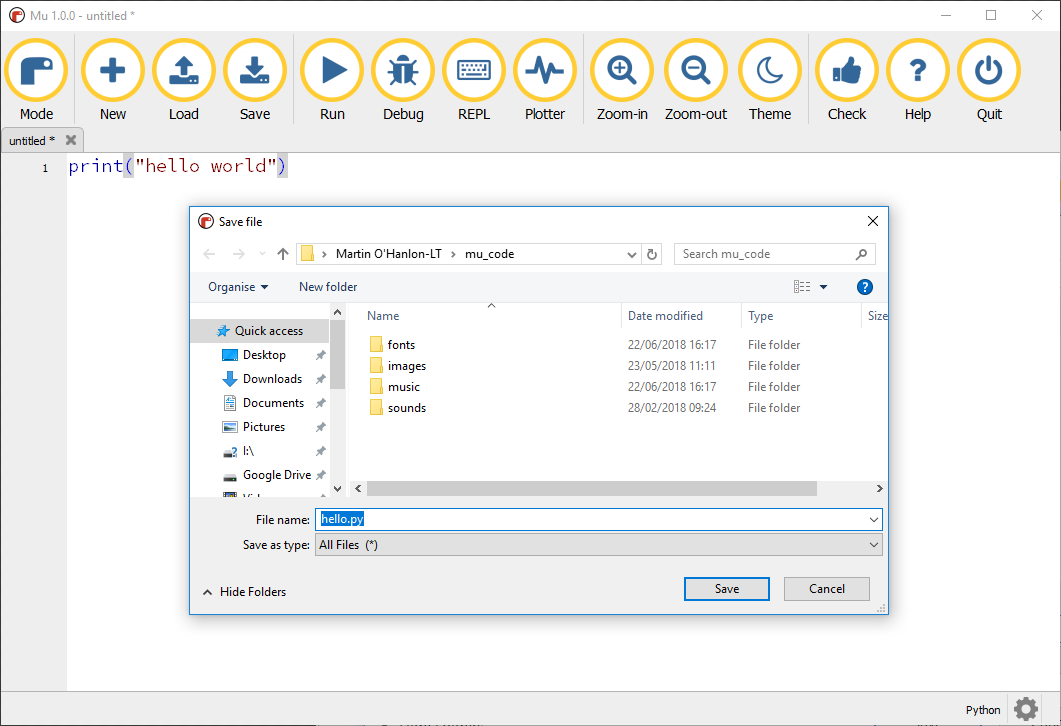Click the horizontal scrollbar in file list

coord(592,489)
